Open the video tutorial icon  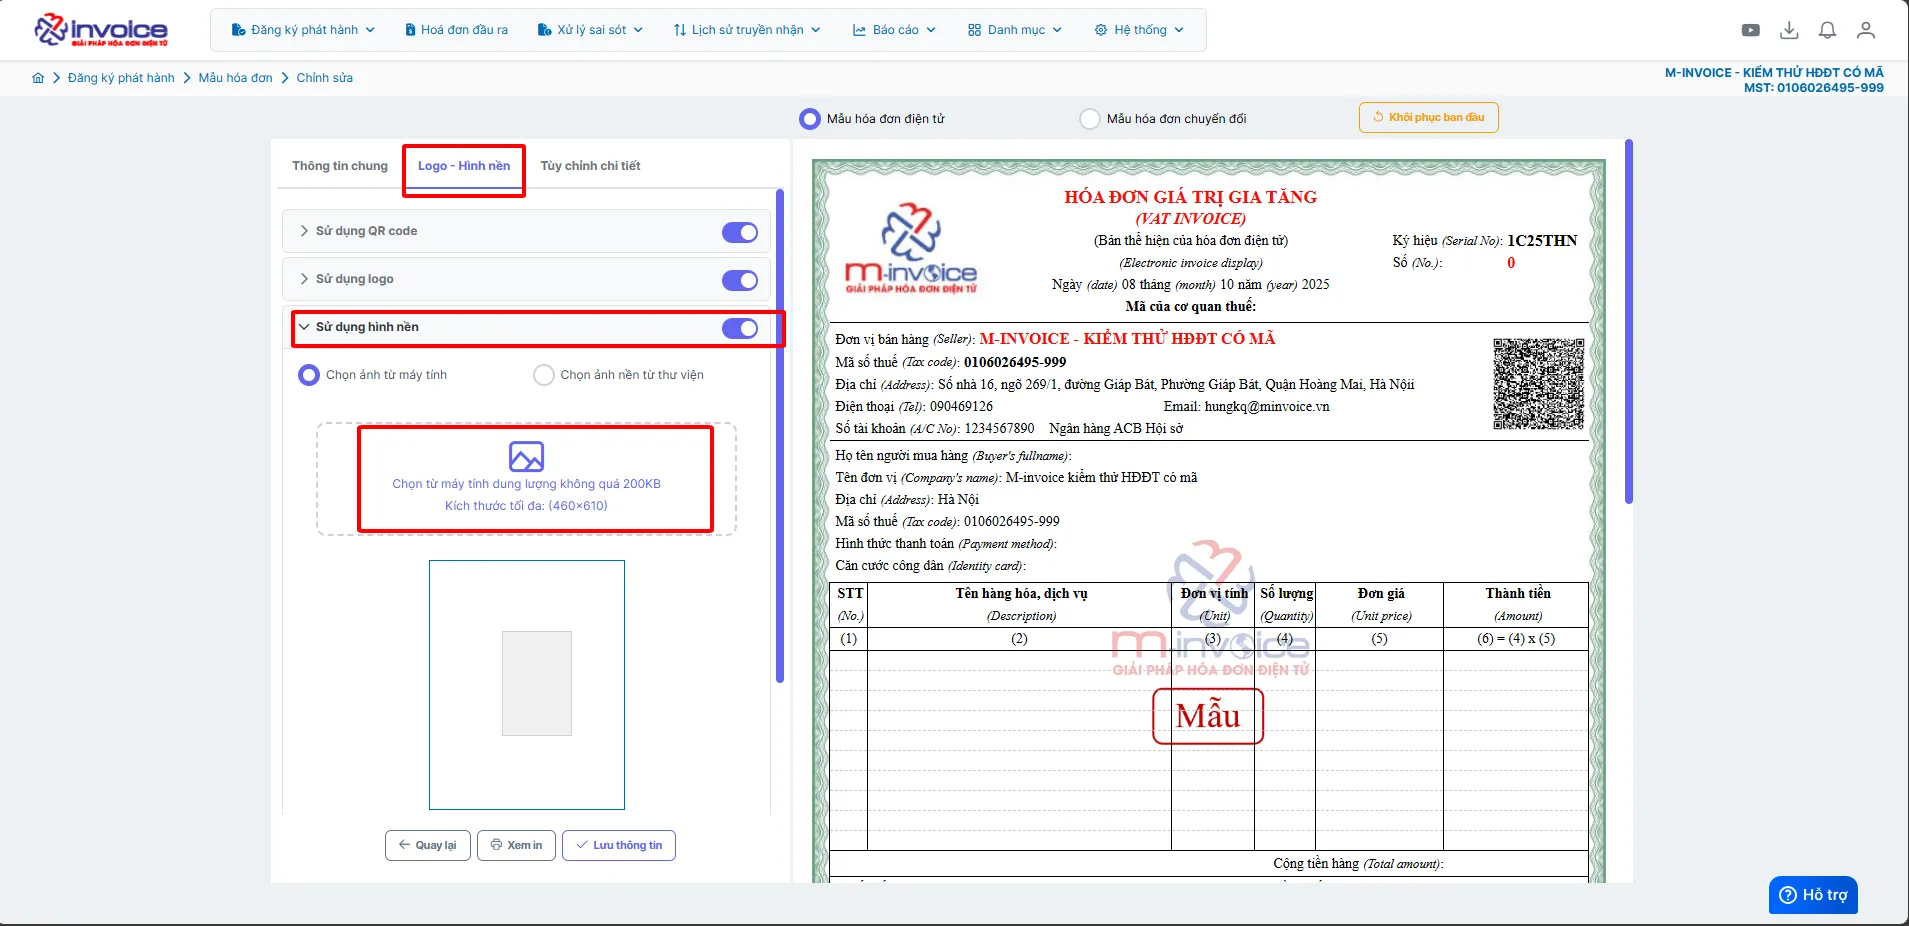click(x=1751, y=30)
